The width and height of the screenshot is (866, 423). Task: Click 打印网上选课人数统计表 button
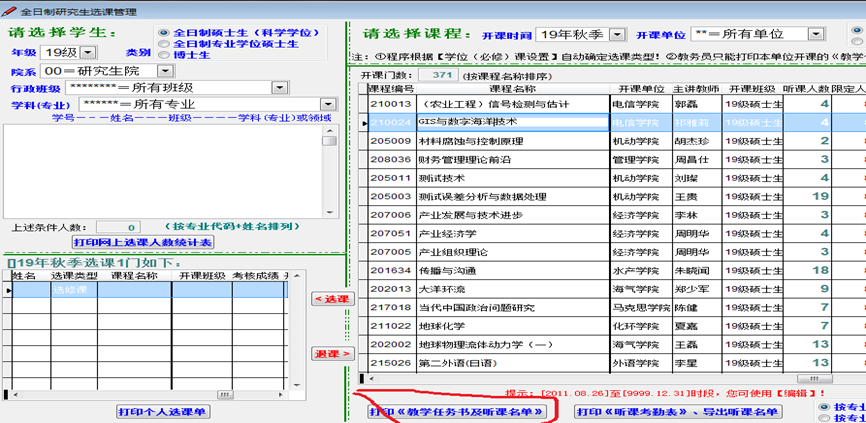(142, 242)
